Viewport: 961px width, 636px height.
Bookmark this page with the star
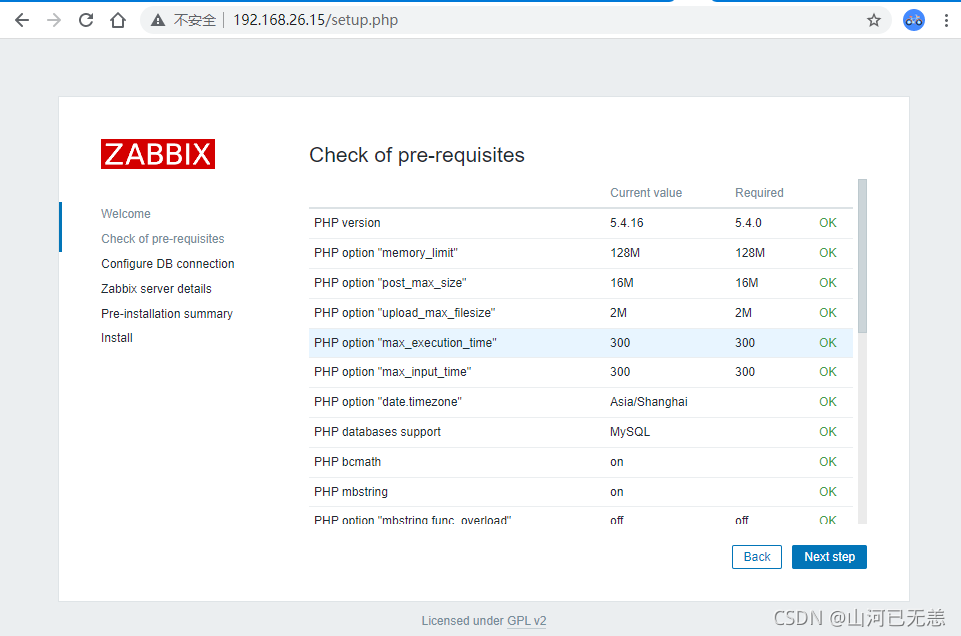[x=874, y=20]
